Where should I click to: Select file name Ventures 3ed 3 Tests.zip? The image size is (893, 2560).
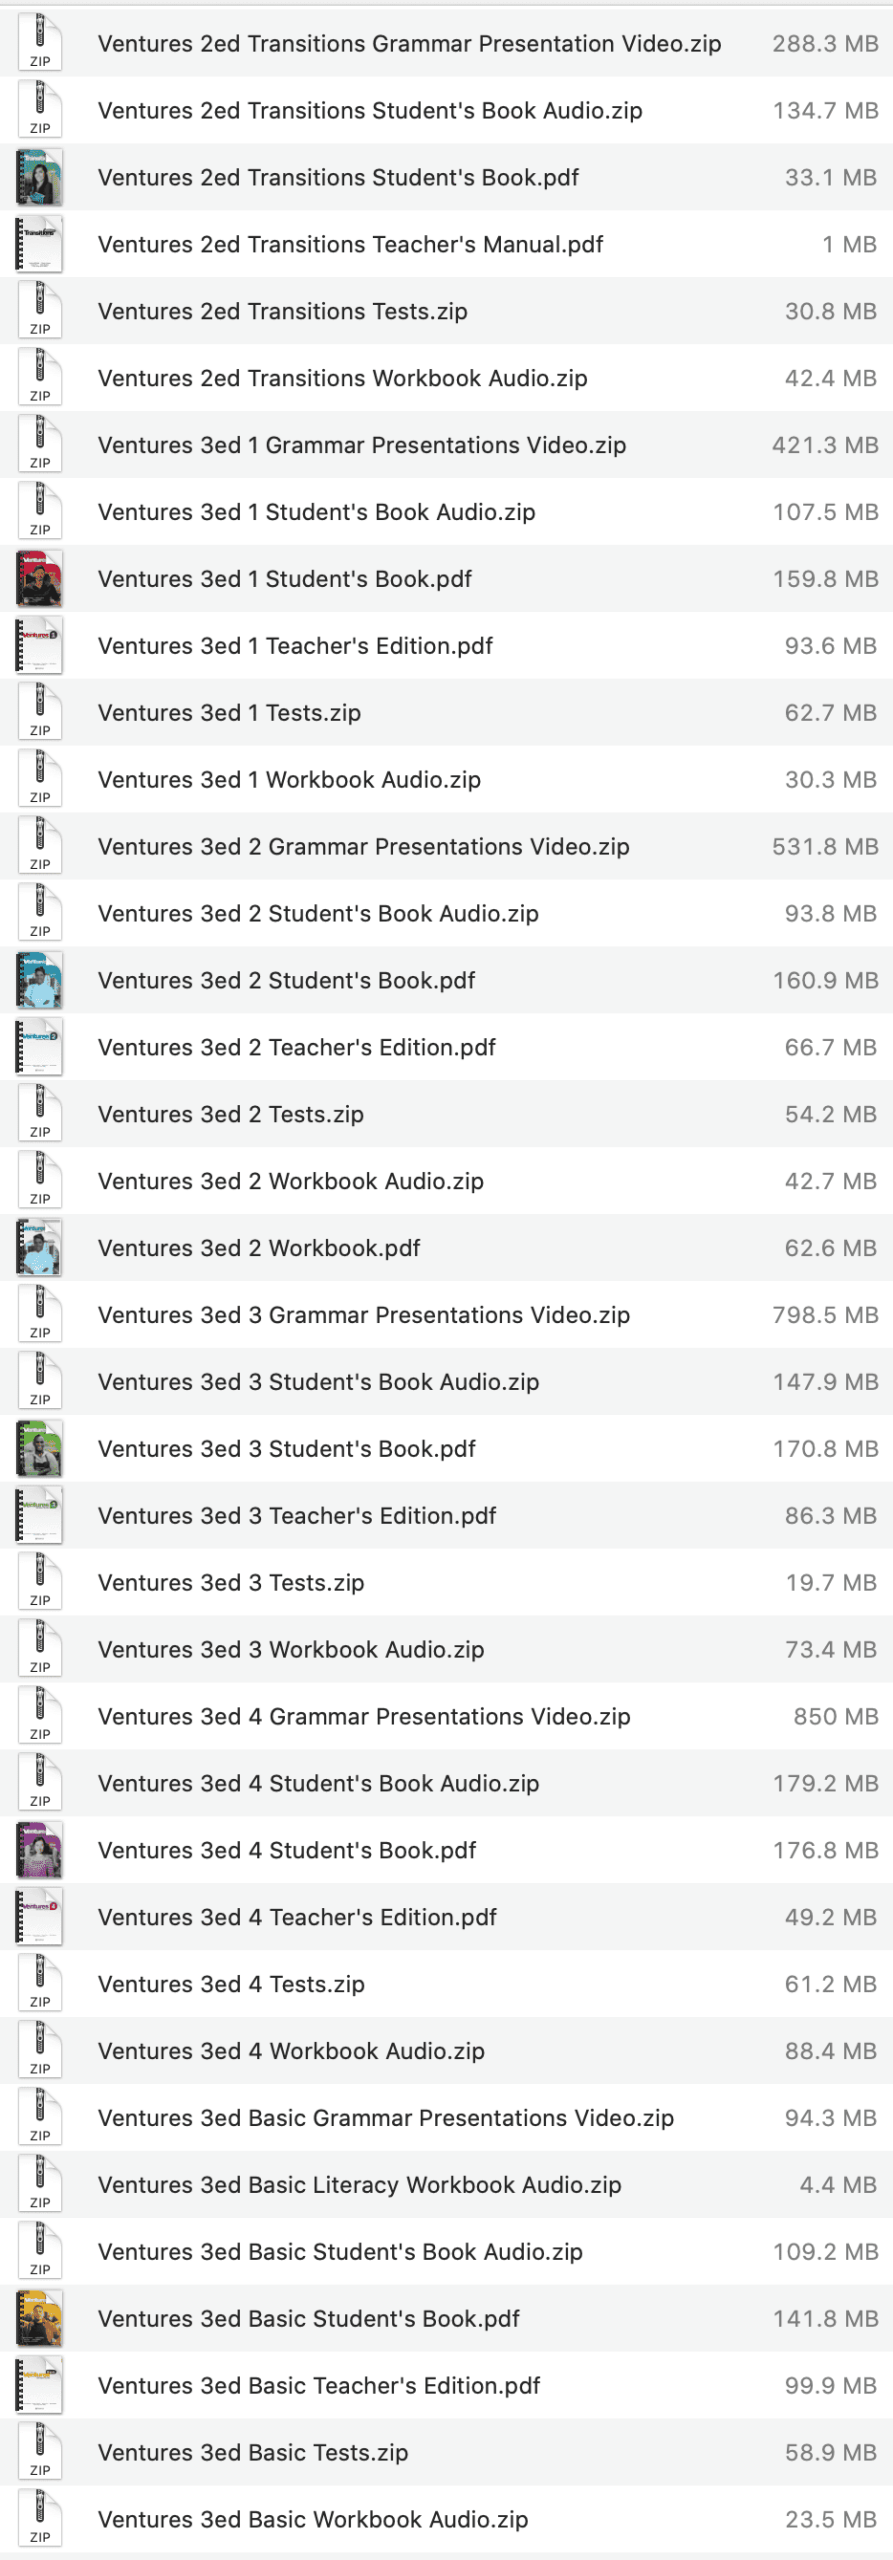pos(231,1584)
